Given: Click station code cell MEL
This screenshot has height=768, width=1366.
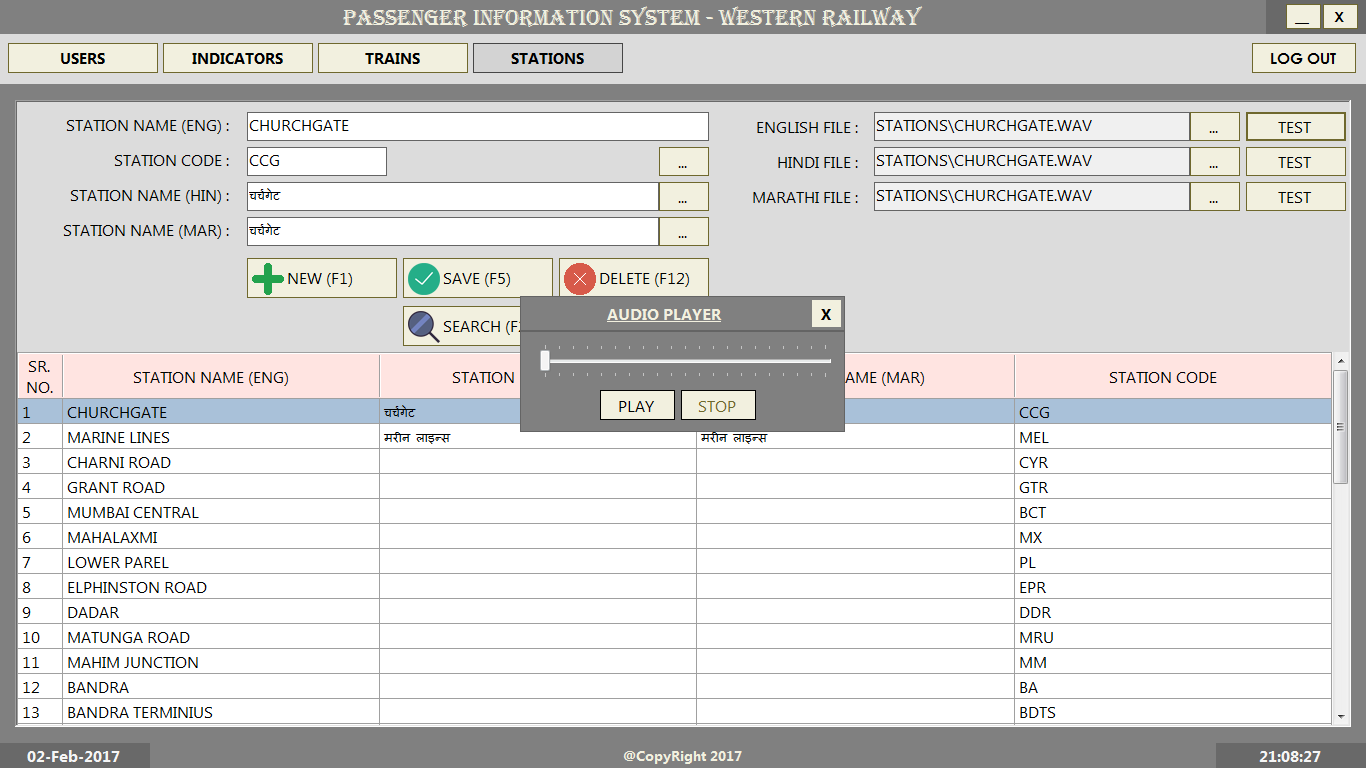Looking at the screenshot, I should pyautogui.click(x=1173, y=437).
